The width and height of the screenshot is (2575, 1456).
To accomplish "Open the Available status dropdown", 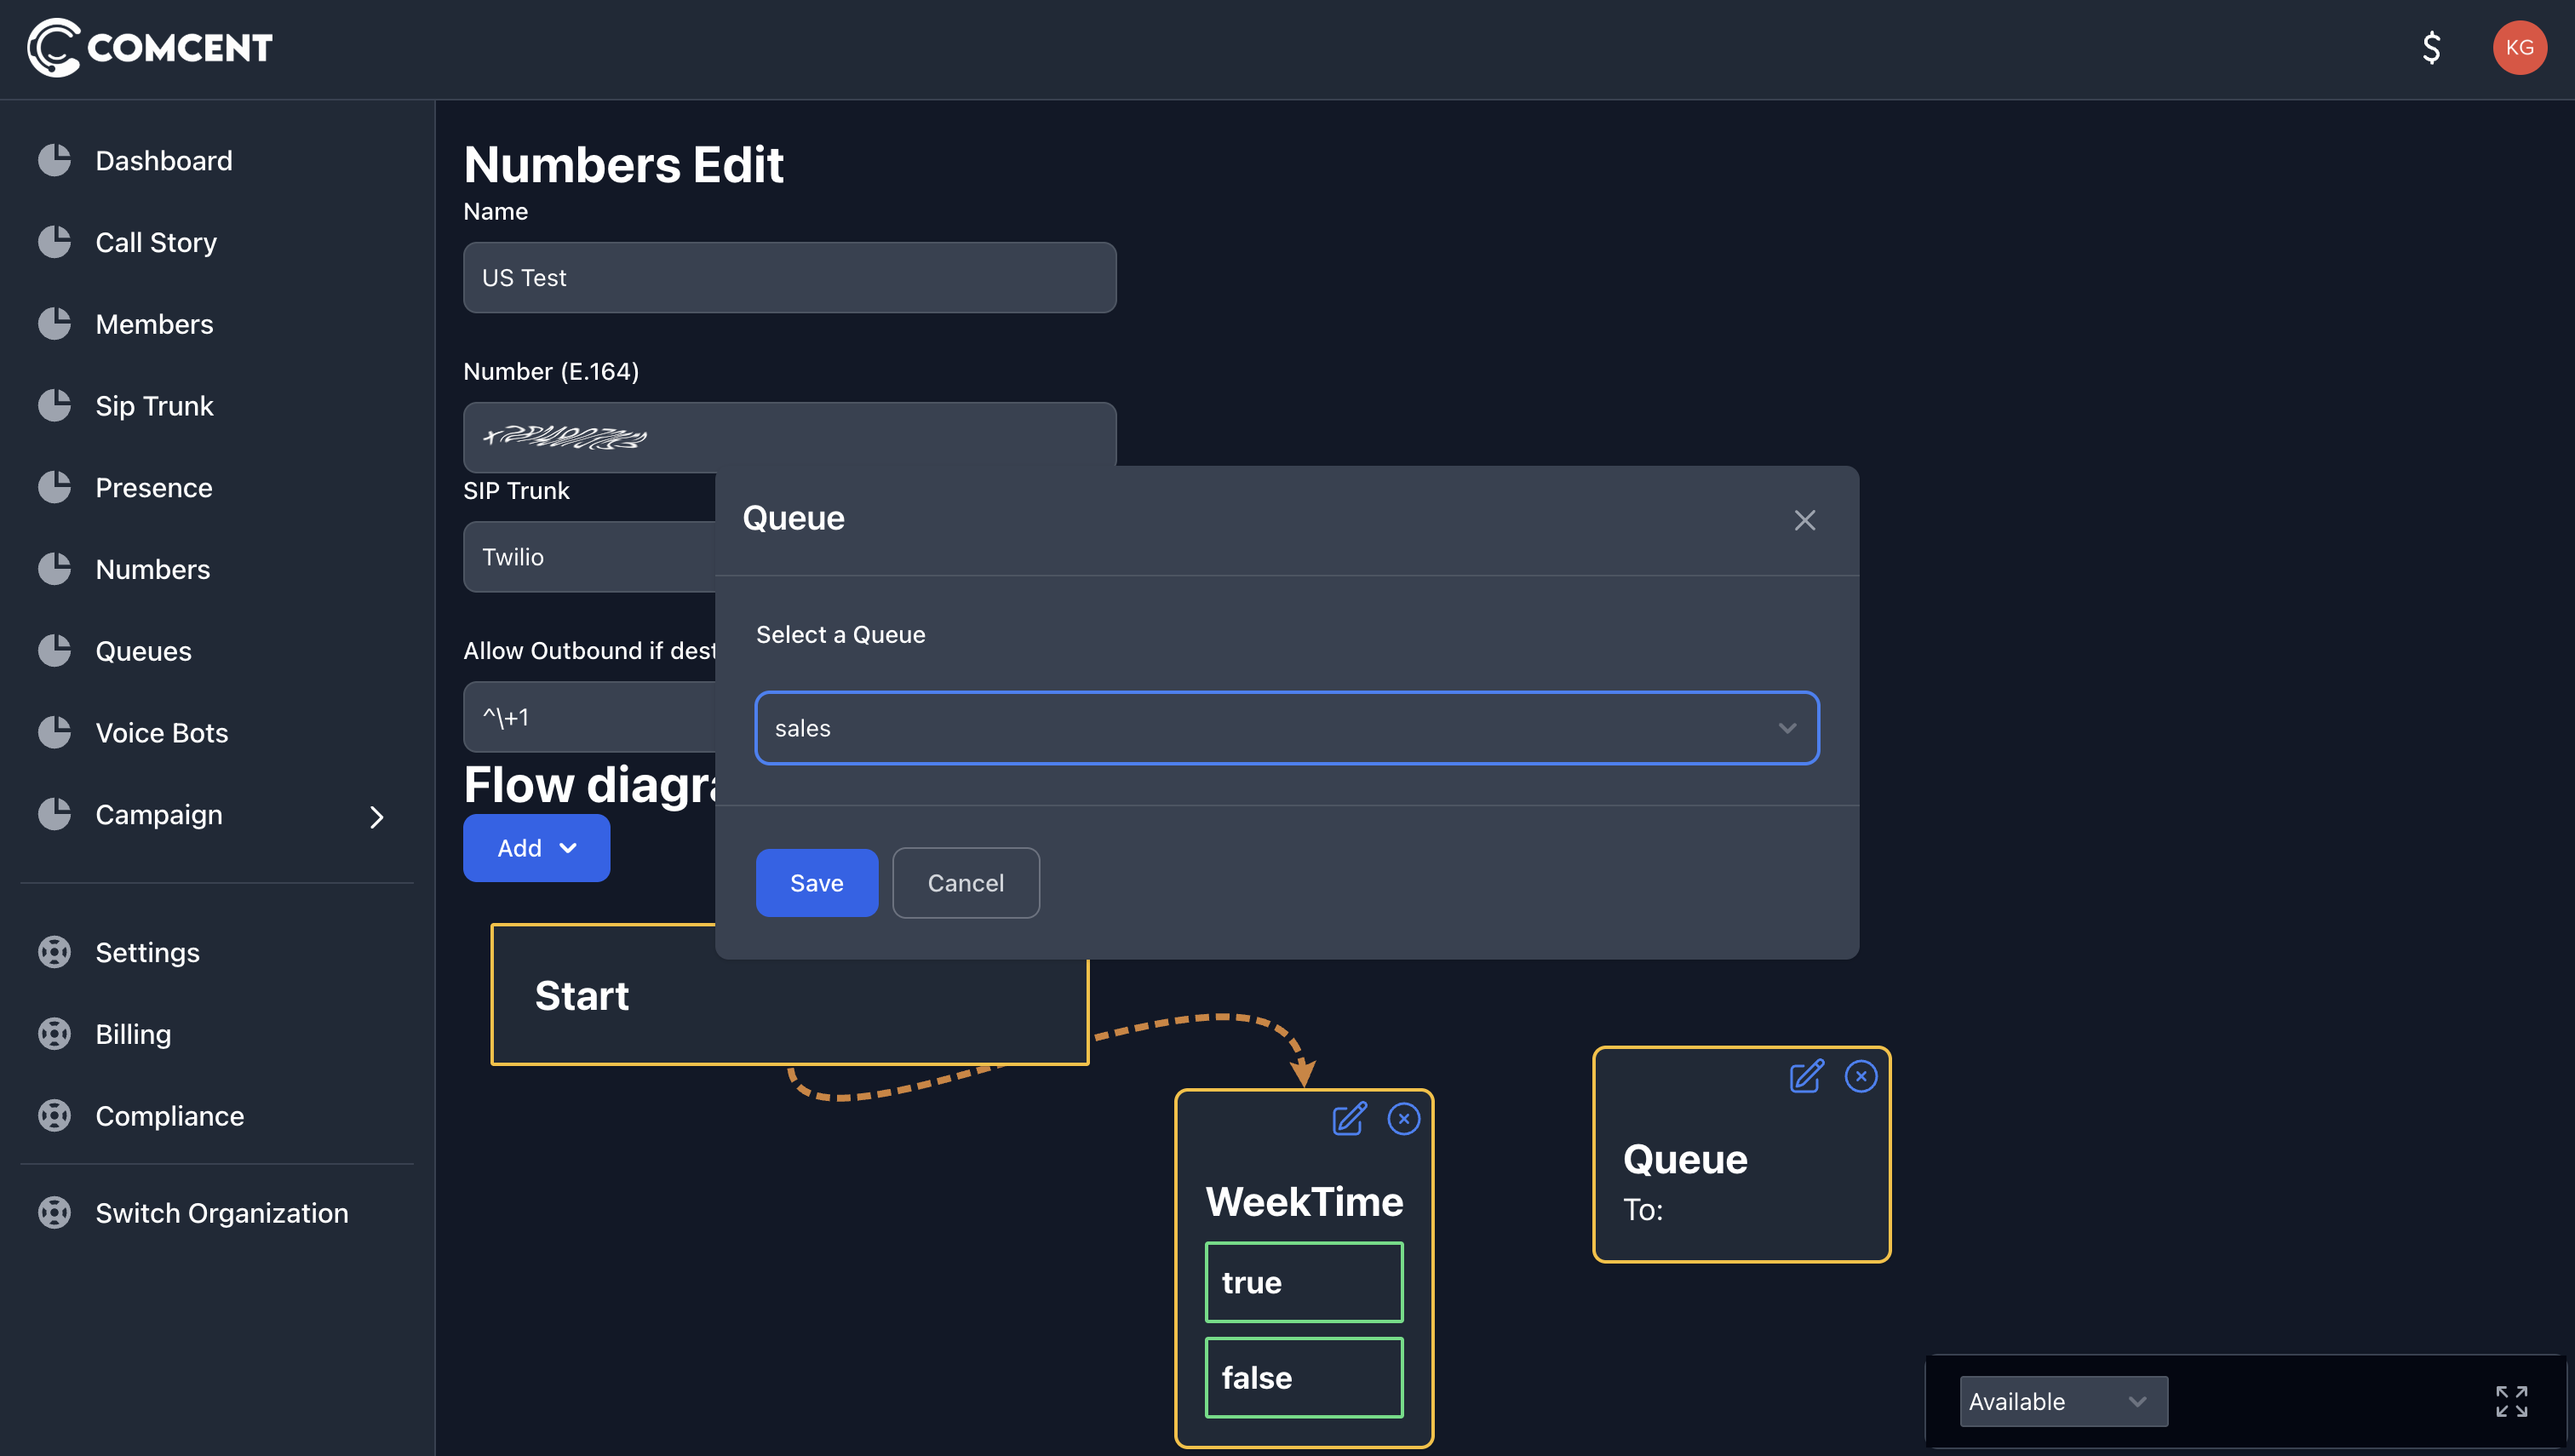I will [x=2063, y=1401].
